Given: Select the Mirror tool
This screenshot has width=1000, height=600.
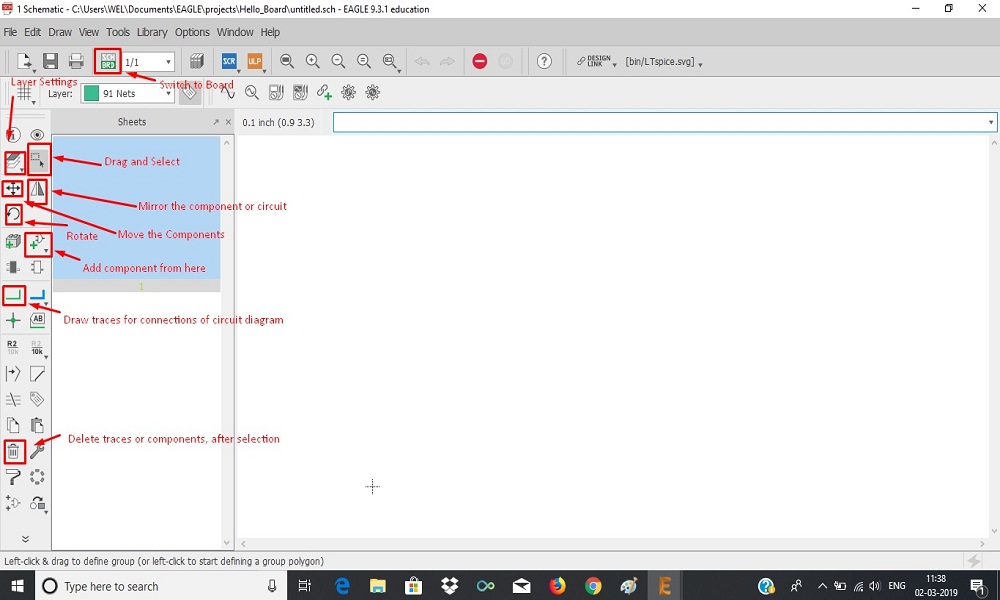Looking at the screenshot, I should point(38,189).
